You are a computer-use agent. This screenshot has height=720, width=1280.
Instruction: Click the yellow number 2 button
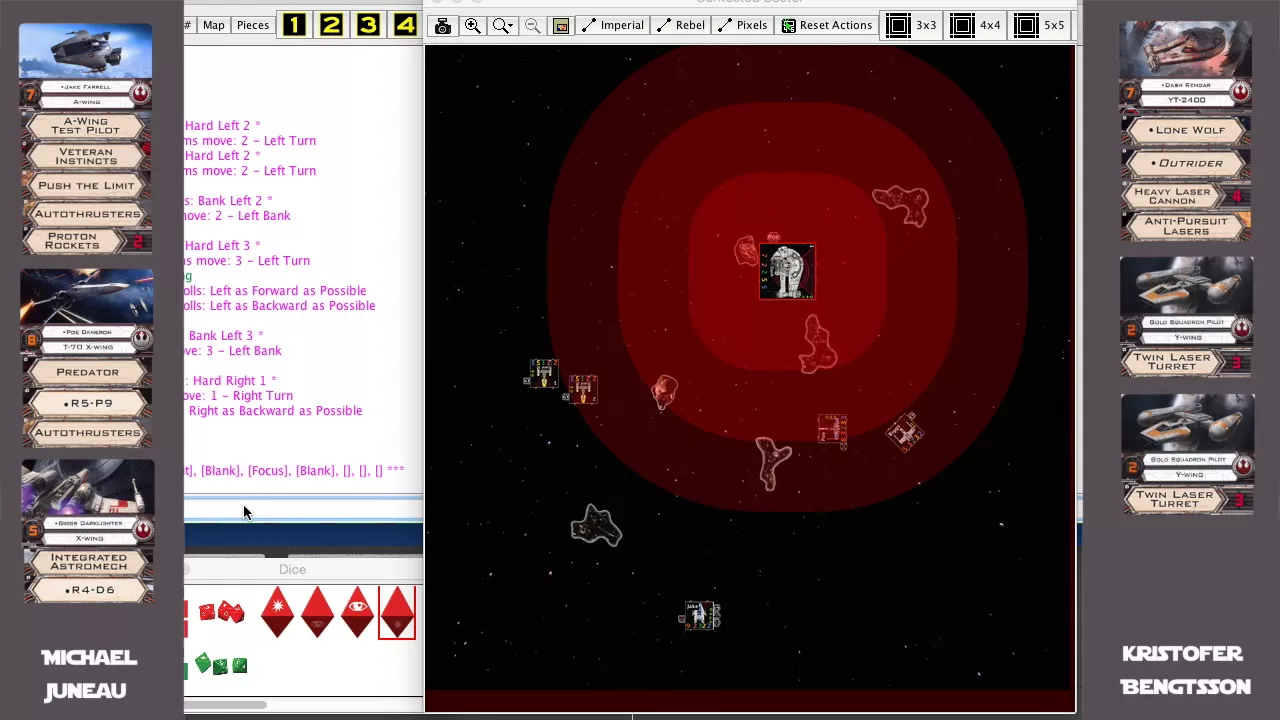coord(331,25)
